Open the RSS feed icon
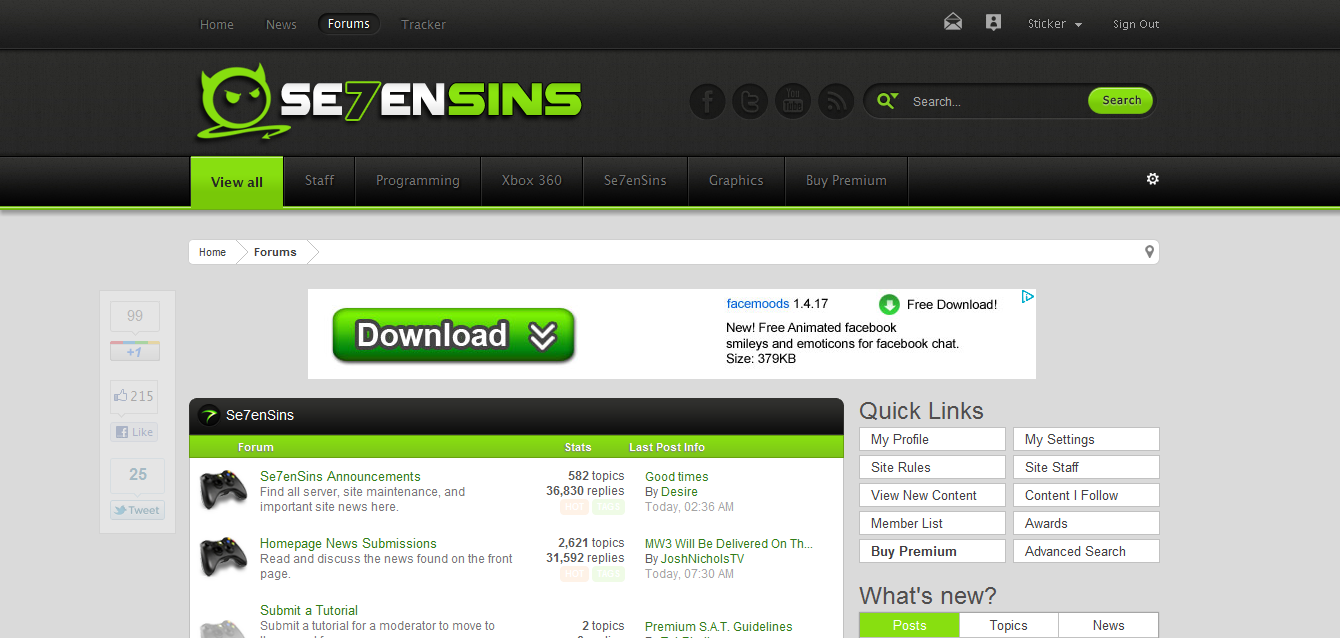This screenshot has height=638, width=1340. (836, 101)
